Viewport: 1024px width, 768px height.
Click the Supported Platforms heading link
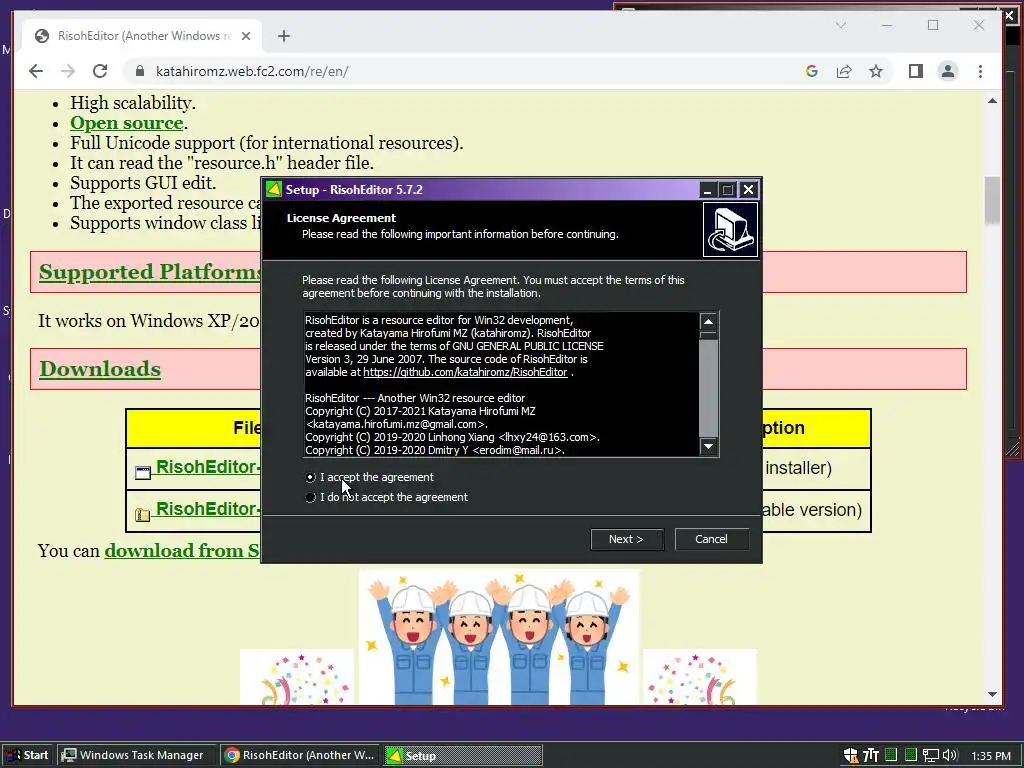[150, 272]
